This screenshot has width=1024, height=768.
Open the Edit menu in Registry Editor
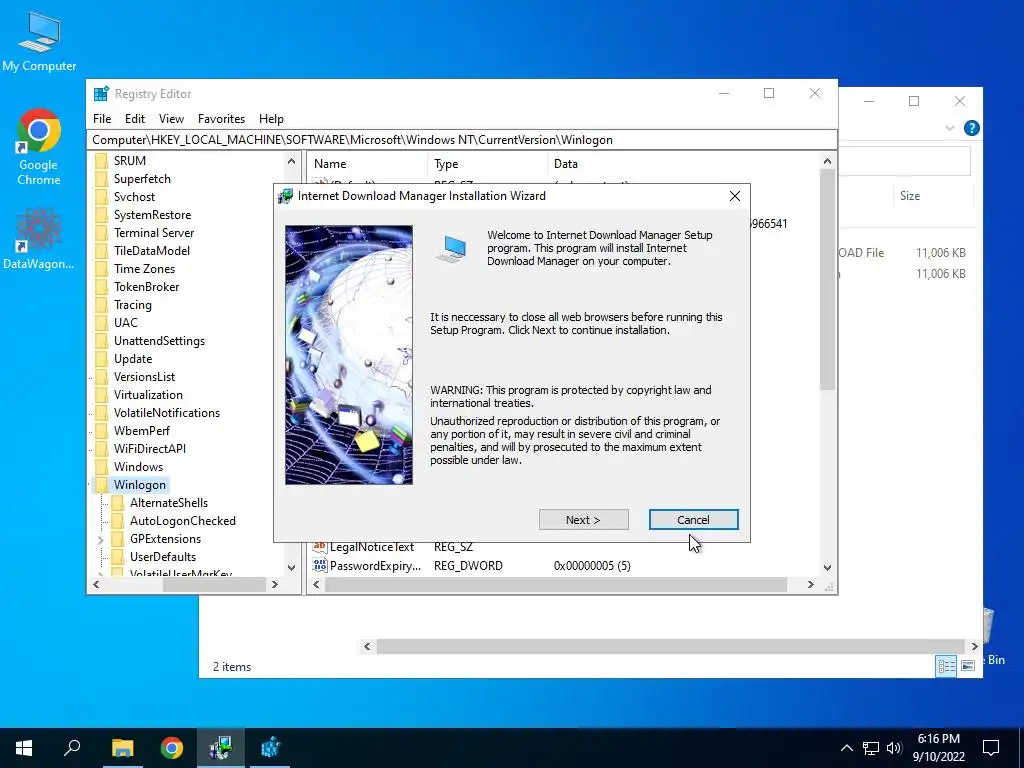(x=135, y=119)
